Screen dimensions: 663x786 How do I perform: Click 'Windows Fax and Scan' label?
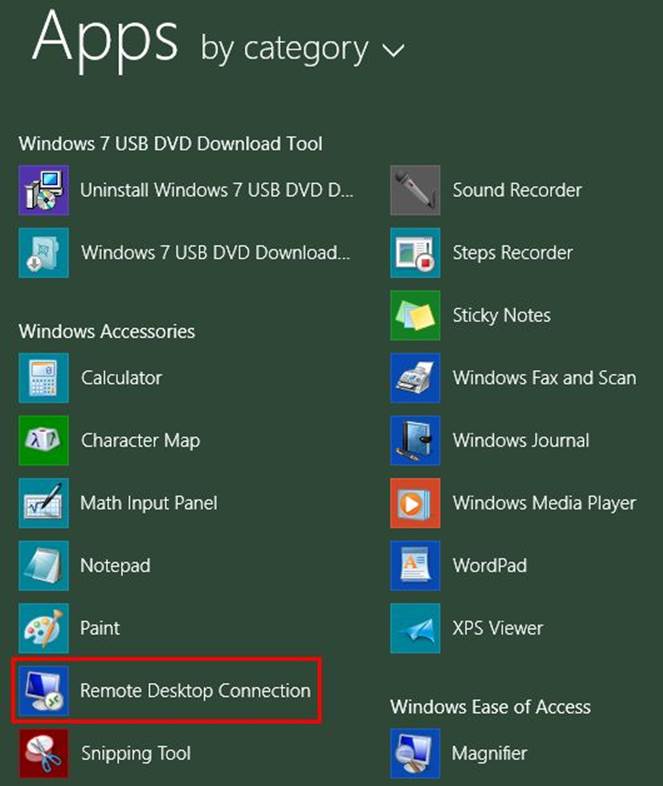click(x=545, y=378)
